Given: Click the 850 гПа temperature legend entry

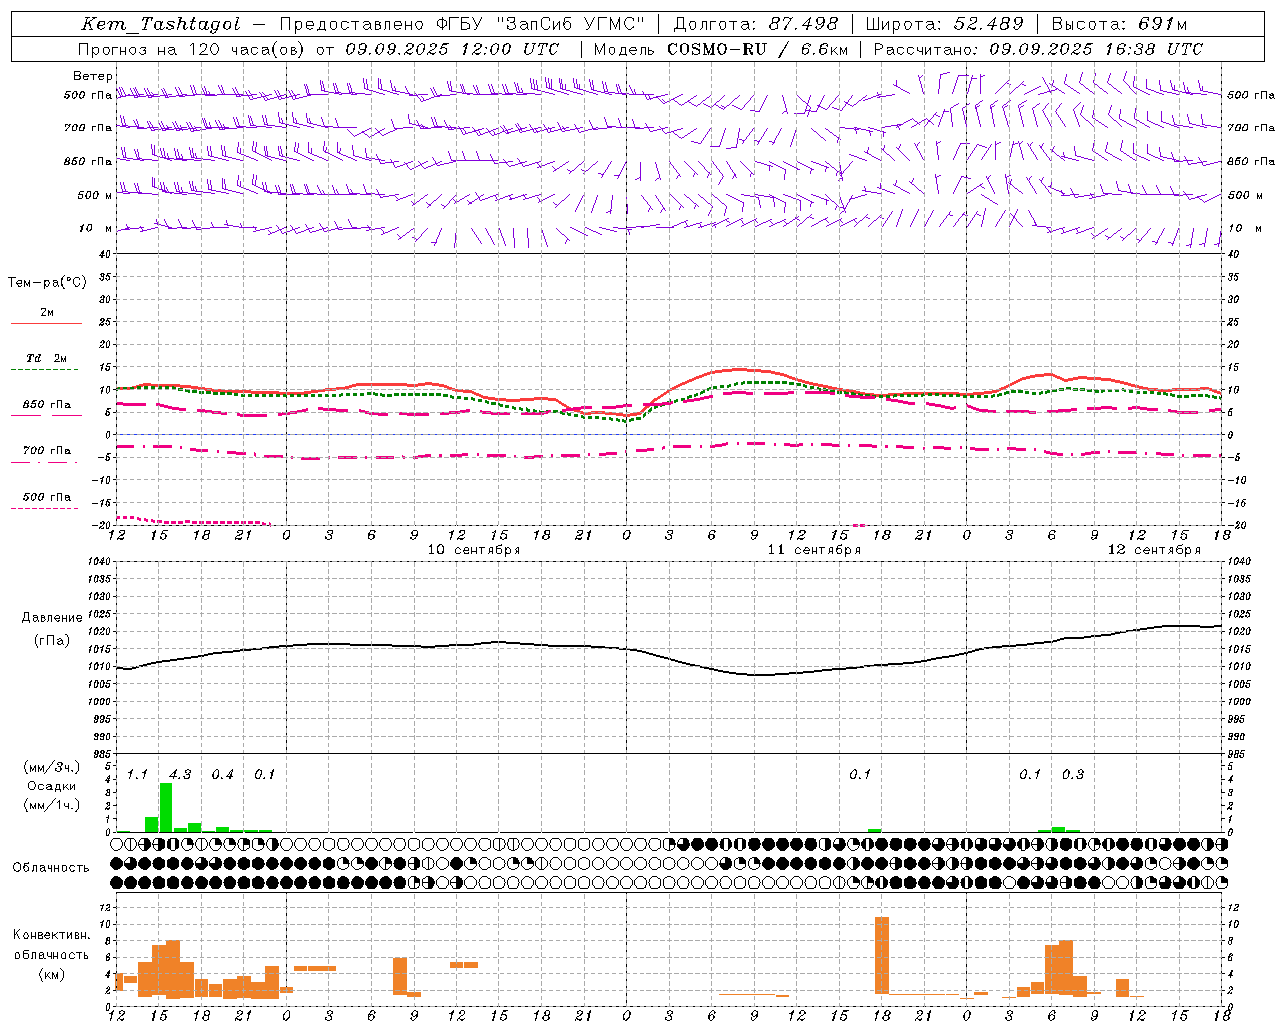Looking at the screenshot, I should [47, 404].
